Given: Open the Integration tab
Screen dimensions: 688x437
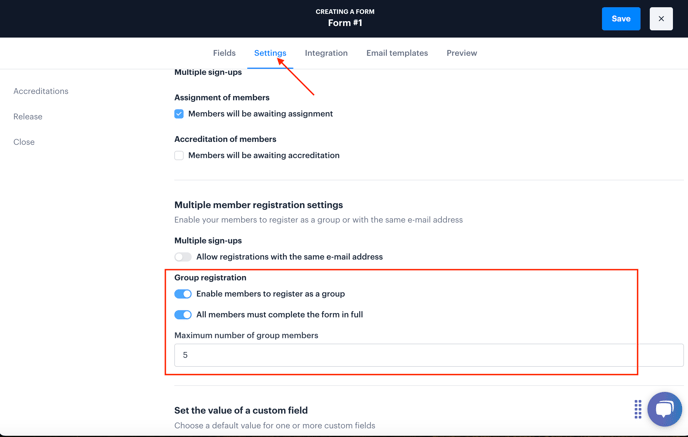Looking at the screenshot, I should tap(326, 53).
